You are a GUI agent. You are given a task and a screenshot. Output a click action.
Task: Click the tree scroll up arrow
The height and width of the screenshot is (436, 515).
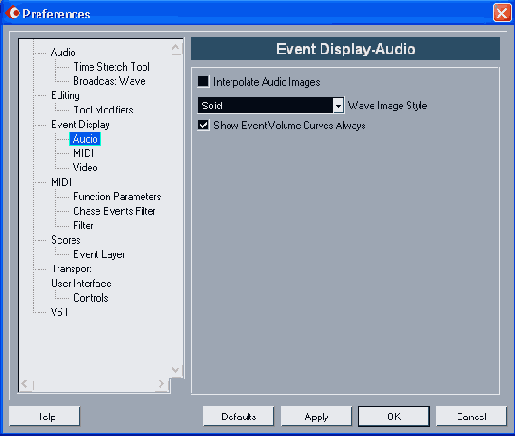pyautogui.click(x=176, y=48)
